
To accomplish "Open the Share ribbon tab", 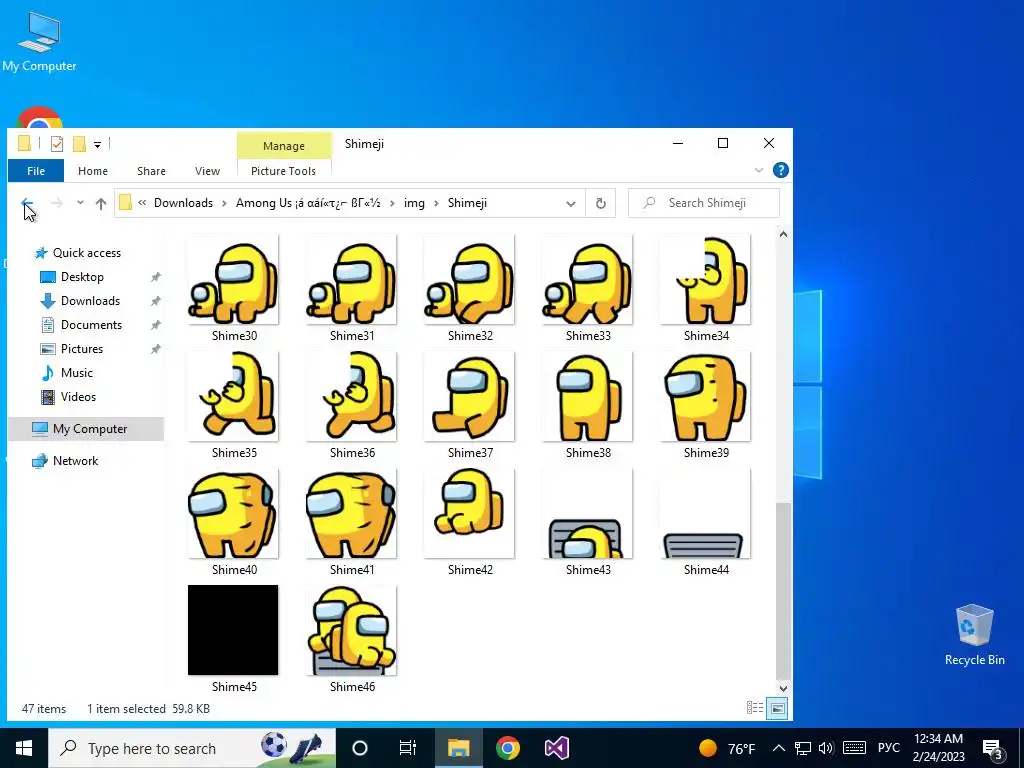I will click(x=151, y=171).
